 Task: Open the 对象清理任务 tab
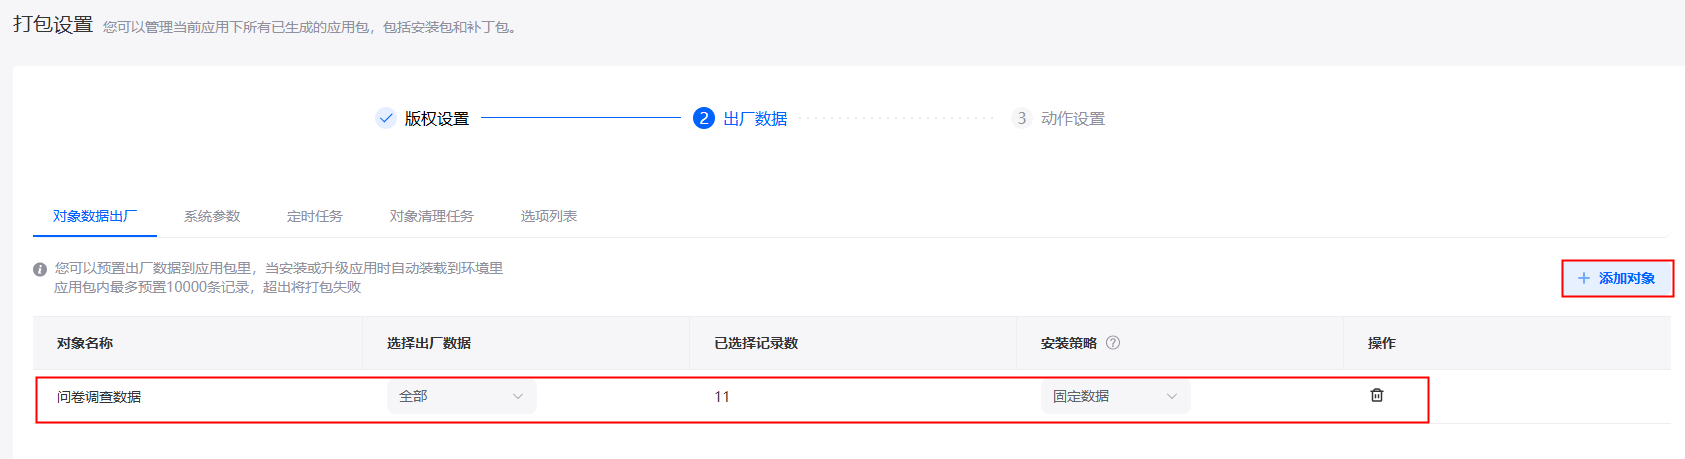tap(432, 216)
